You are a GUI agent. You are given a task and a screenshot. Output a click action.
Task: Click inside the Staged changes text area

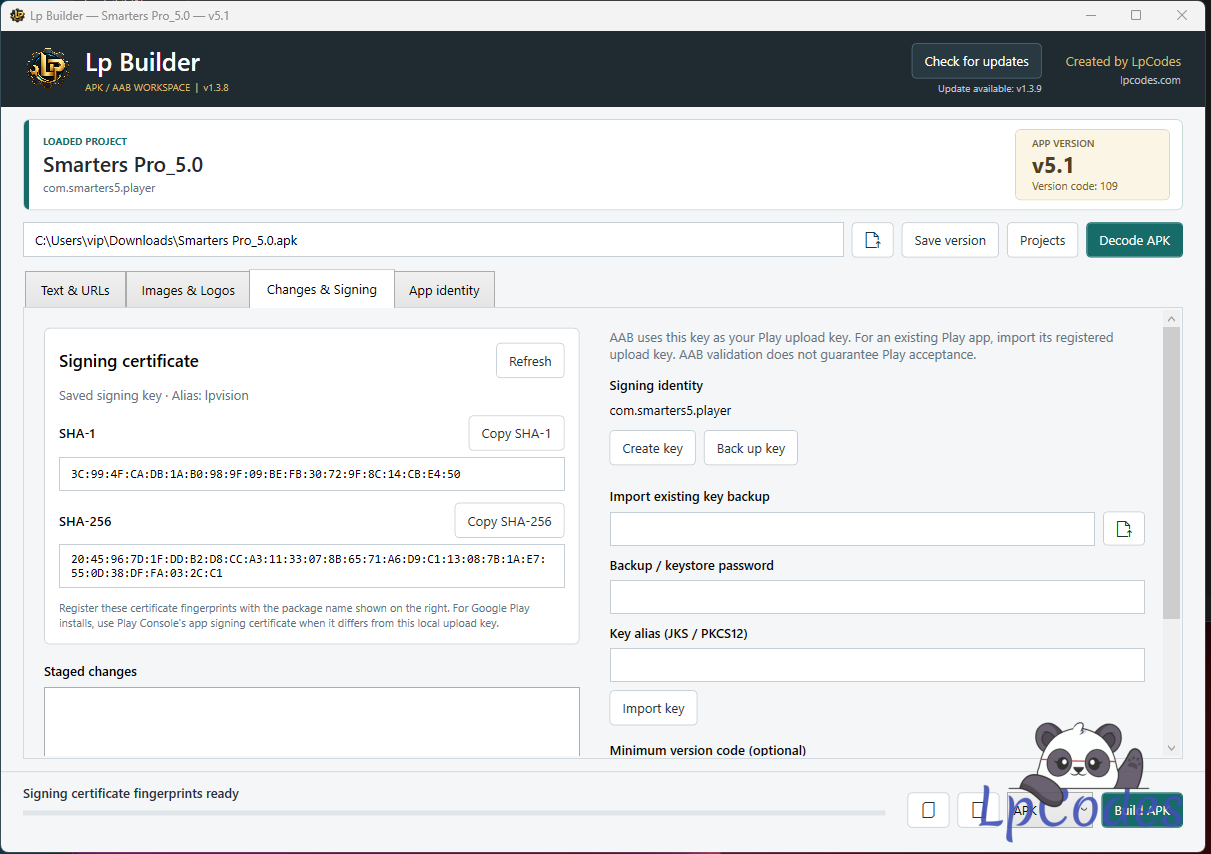[x=312, y=721]
